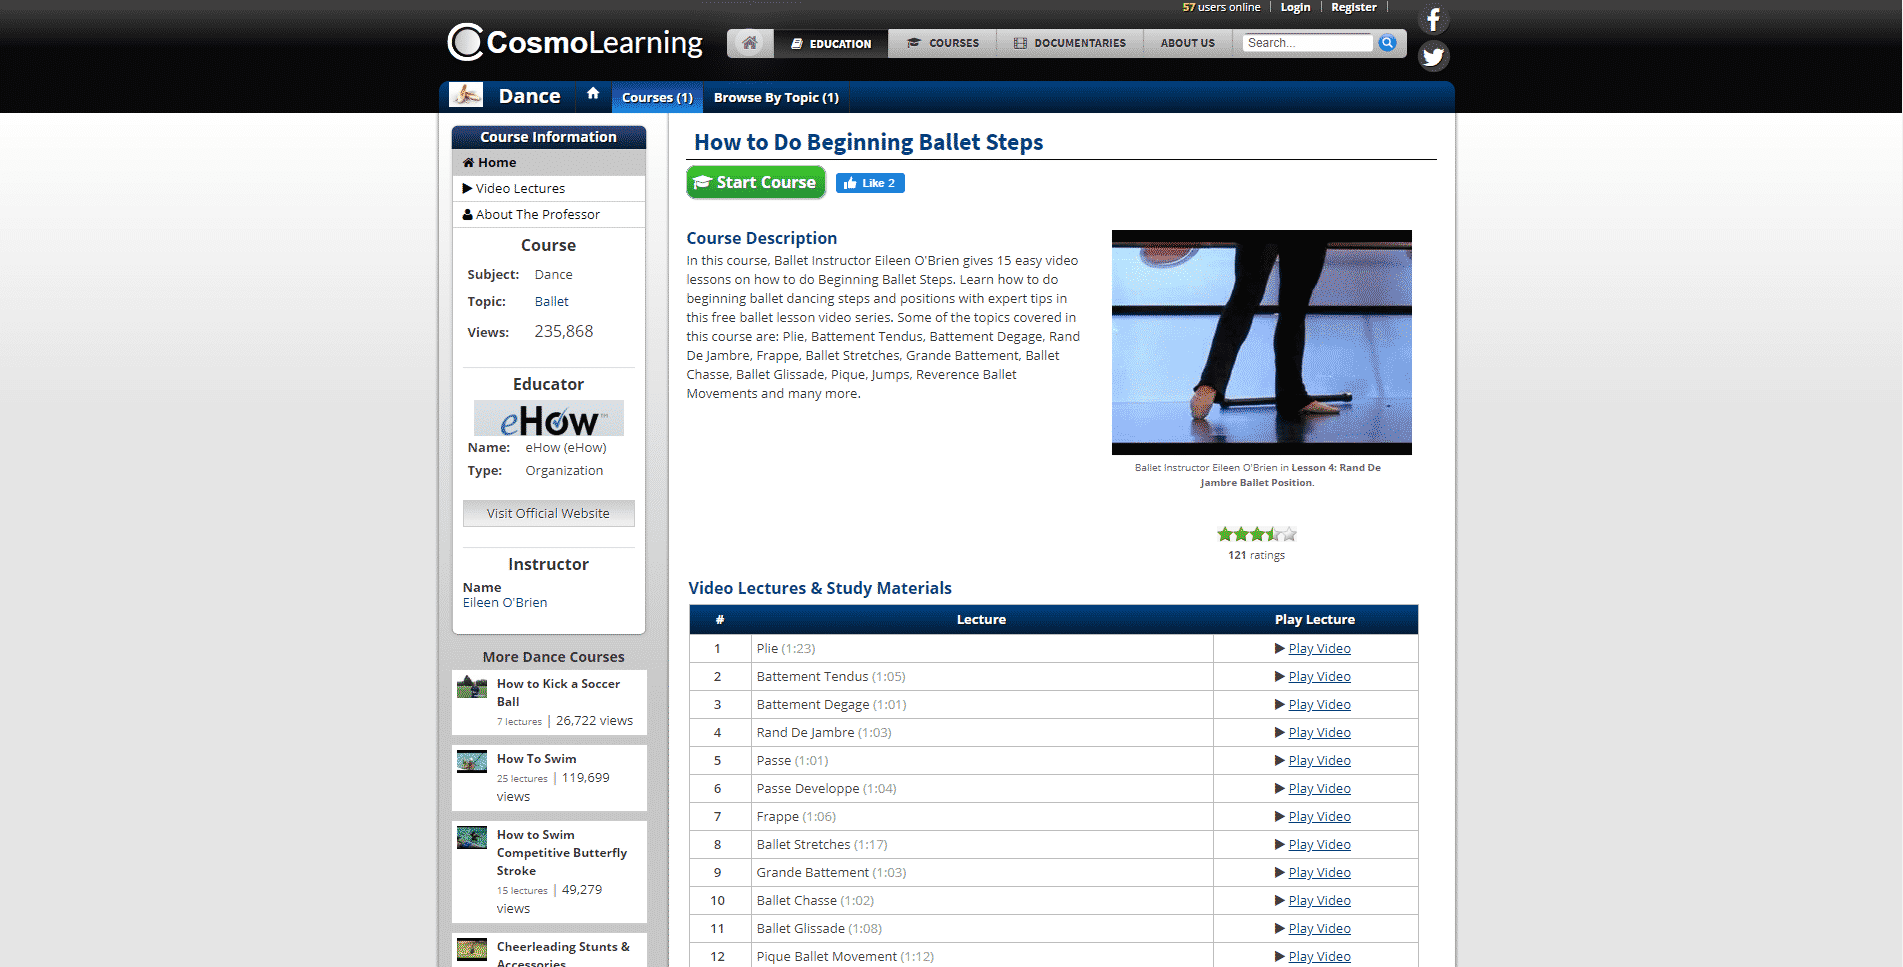Click the Dance subject thumbnail icon

[466, 95]
